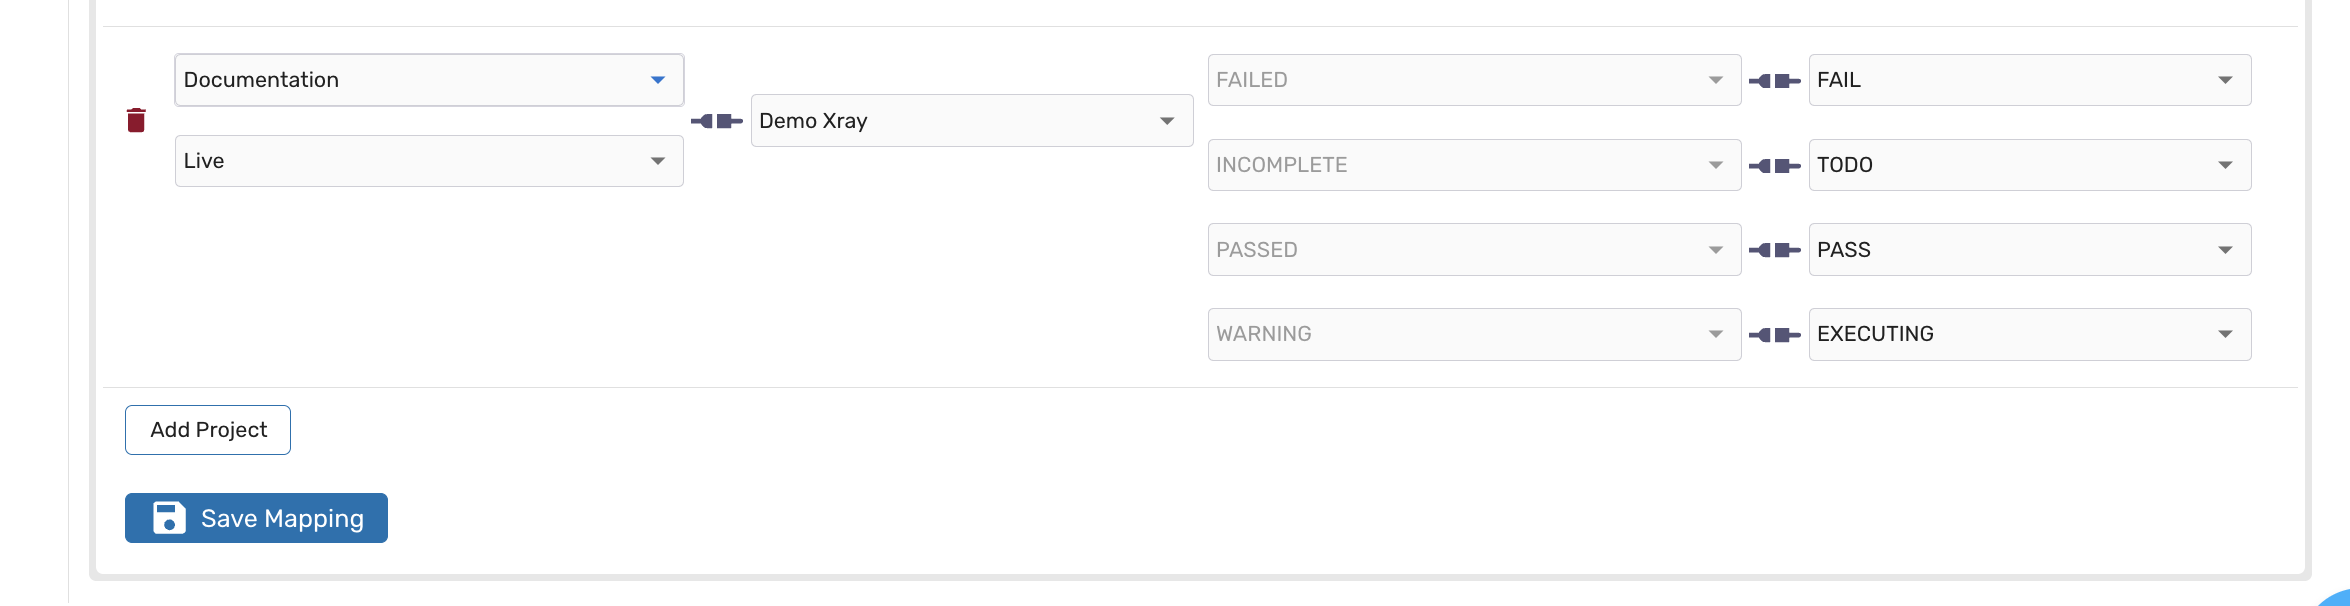Click the plug icon between PASSED and PASS
The image size is (2350, 606).
click(1775, 250)
